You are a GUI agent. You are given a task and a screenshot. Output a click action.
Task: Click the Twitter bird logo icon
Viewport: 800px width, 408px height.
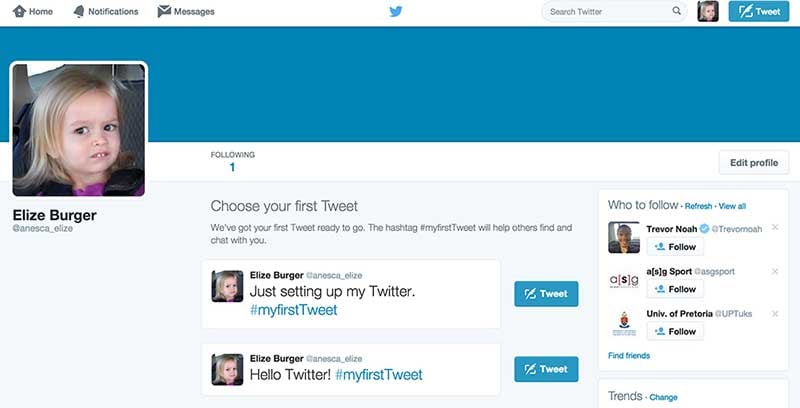395,11
